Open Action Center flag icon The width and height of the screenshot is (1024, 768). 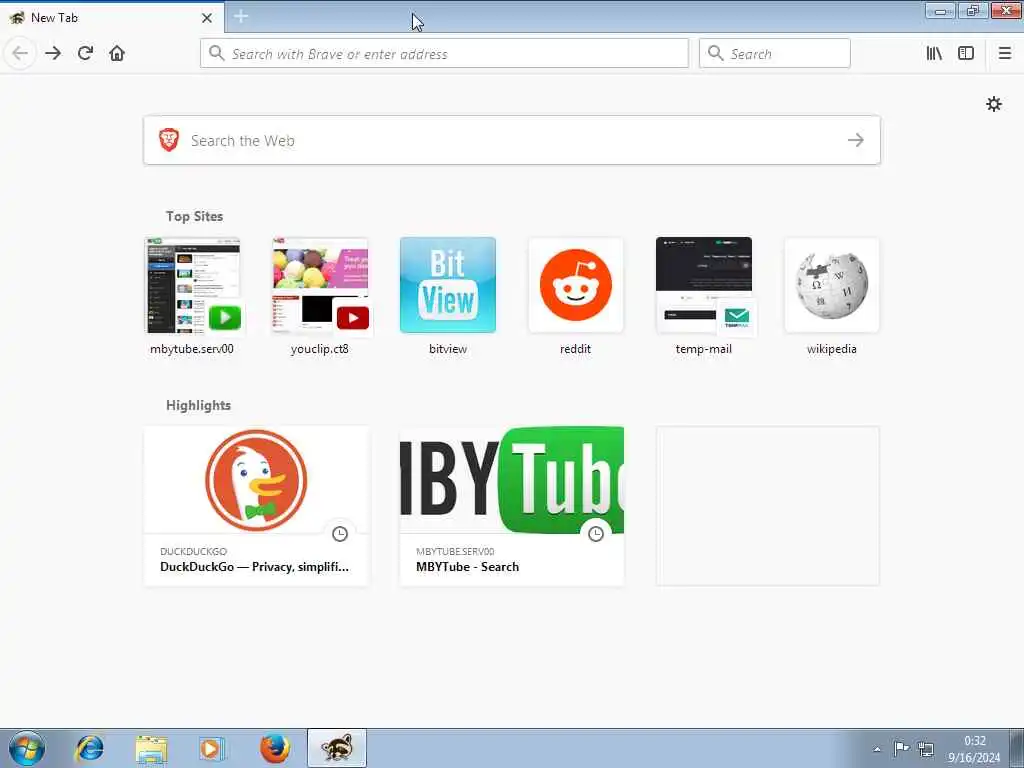(901, 748)
